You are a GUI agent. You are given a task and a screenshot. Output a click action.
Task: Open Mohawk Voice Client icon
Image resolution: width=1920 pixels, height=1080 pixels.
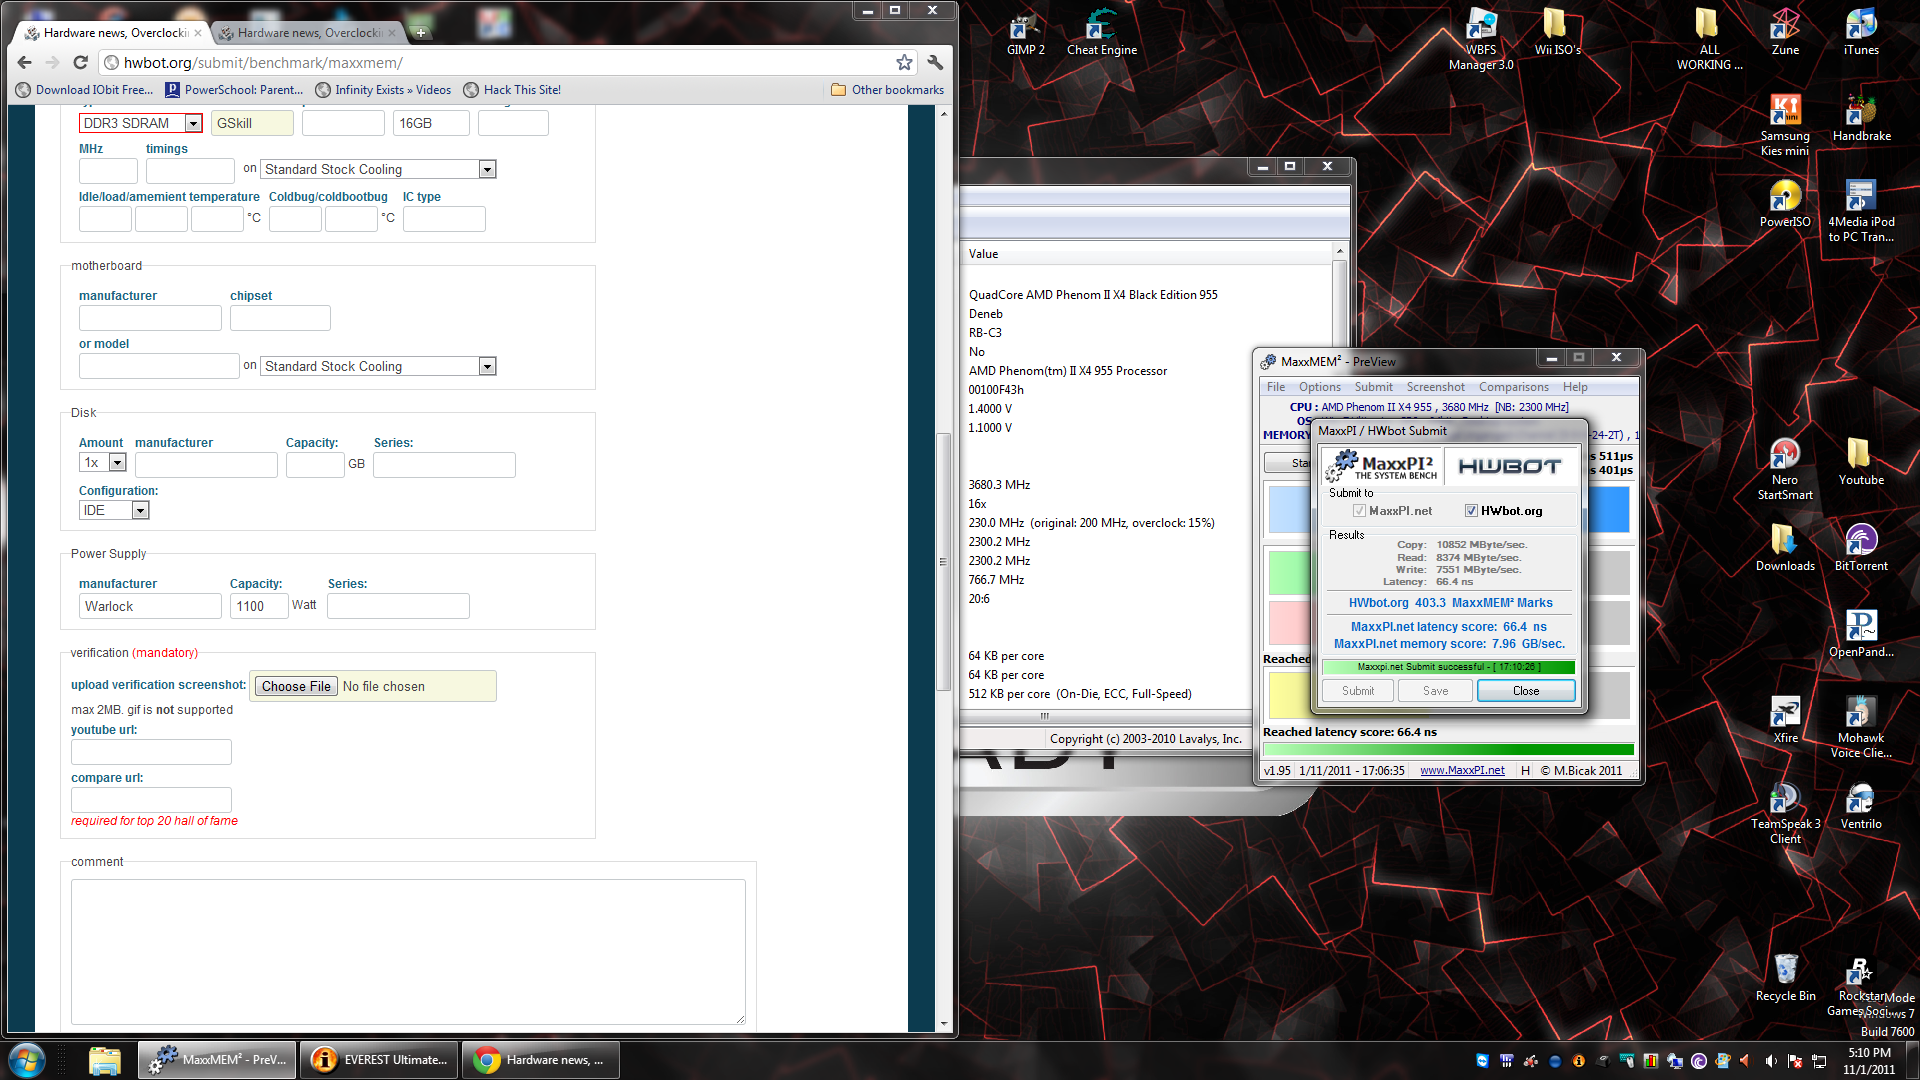click(1861, 727)
